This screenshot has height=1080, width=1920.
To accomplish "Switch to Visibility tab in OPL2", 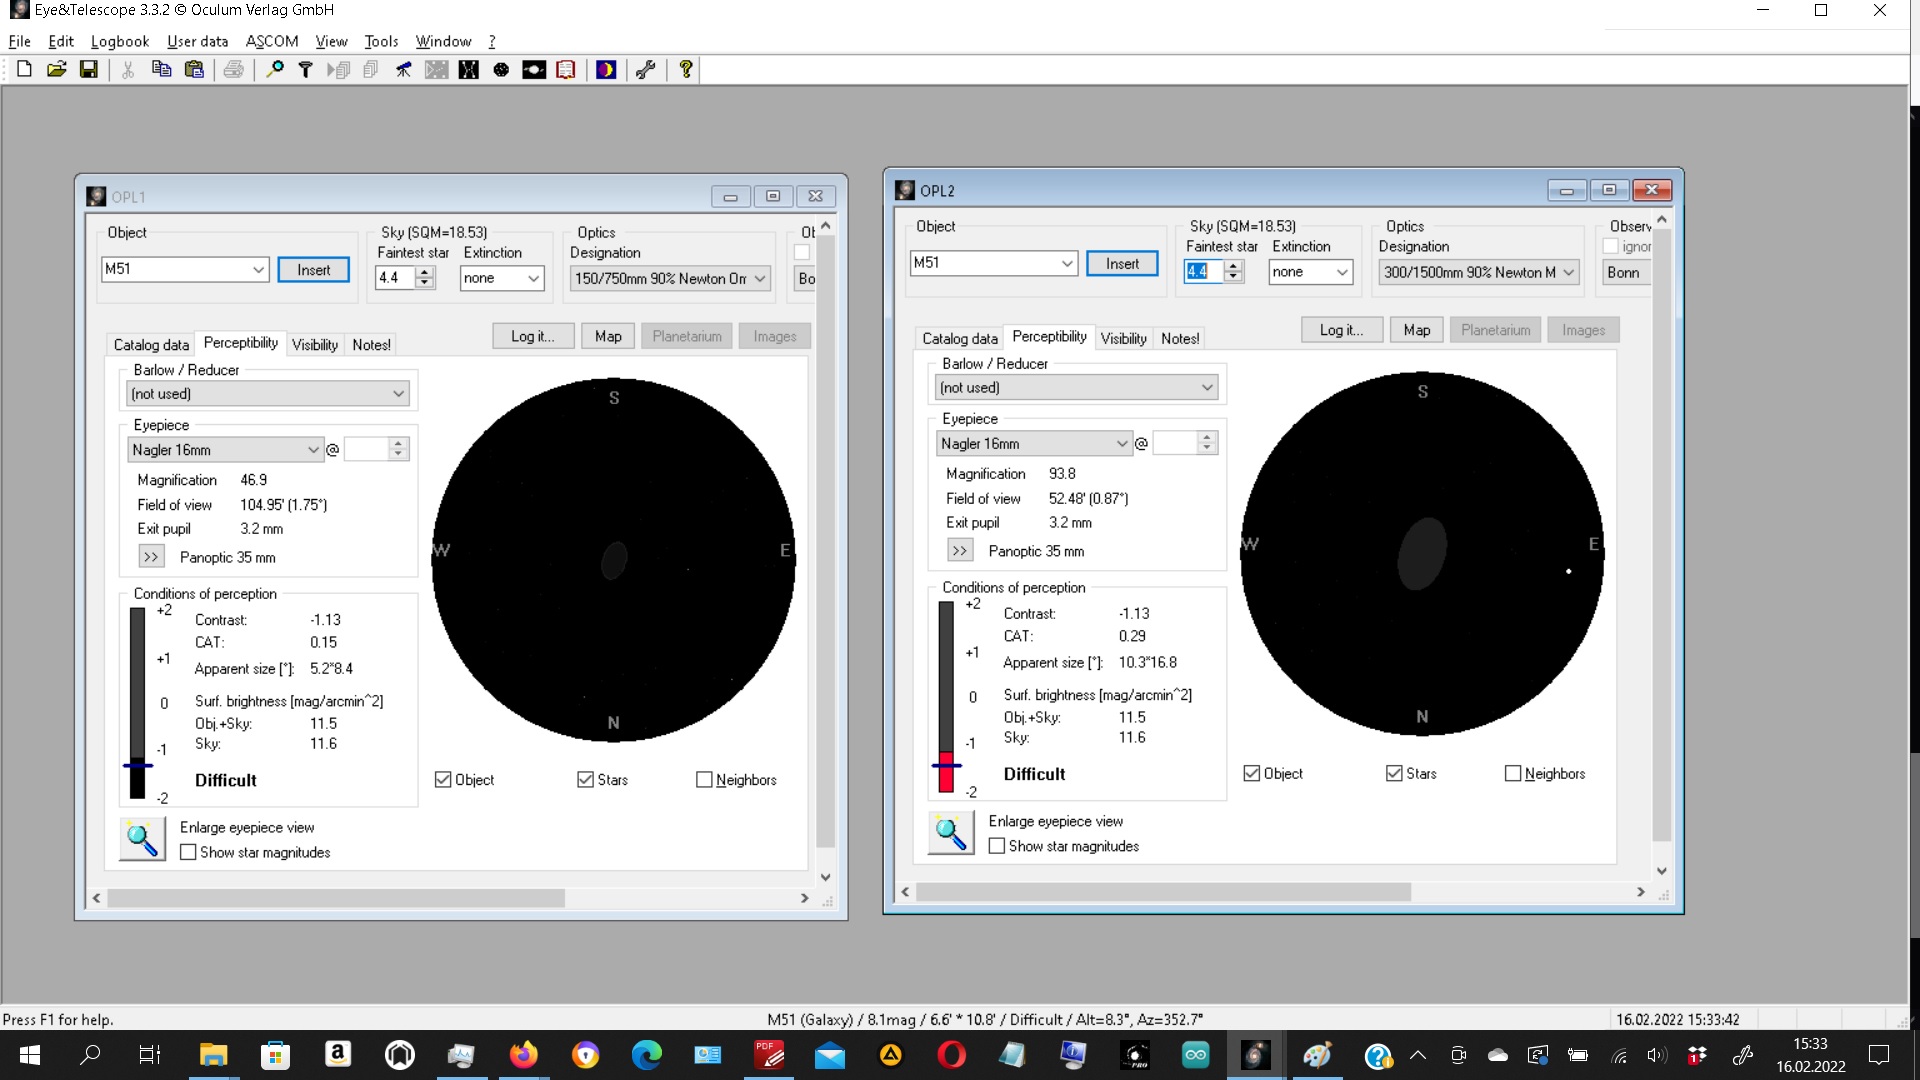I will pos(1124,339).
